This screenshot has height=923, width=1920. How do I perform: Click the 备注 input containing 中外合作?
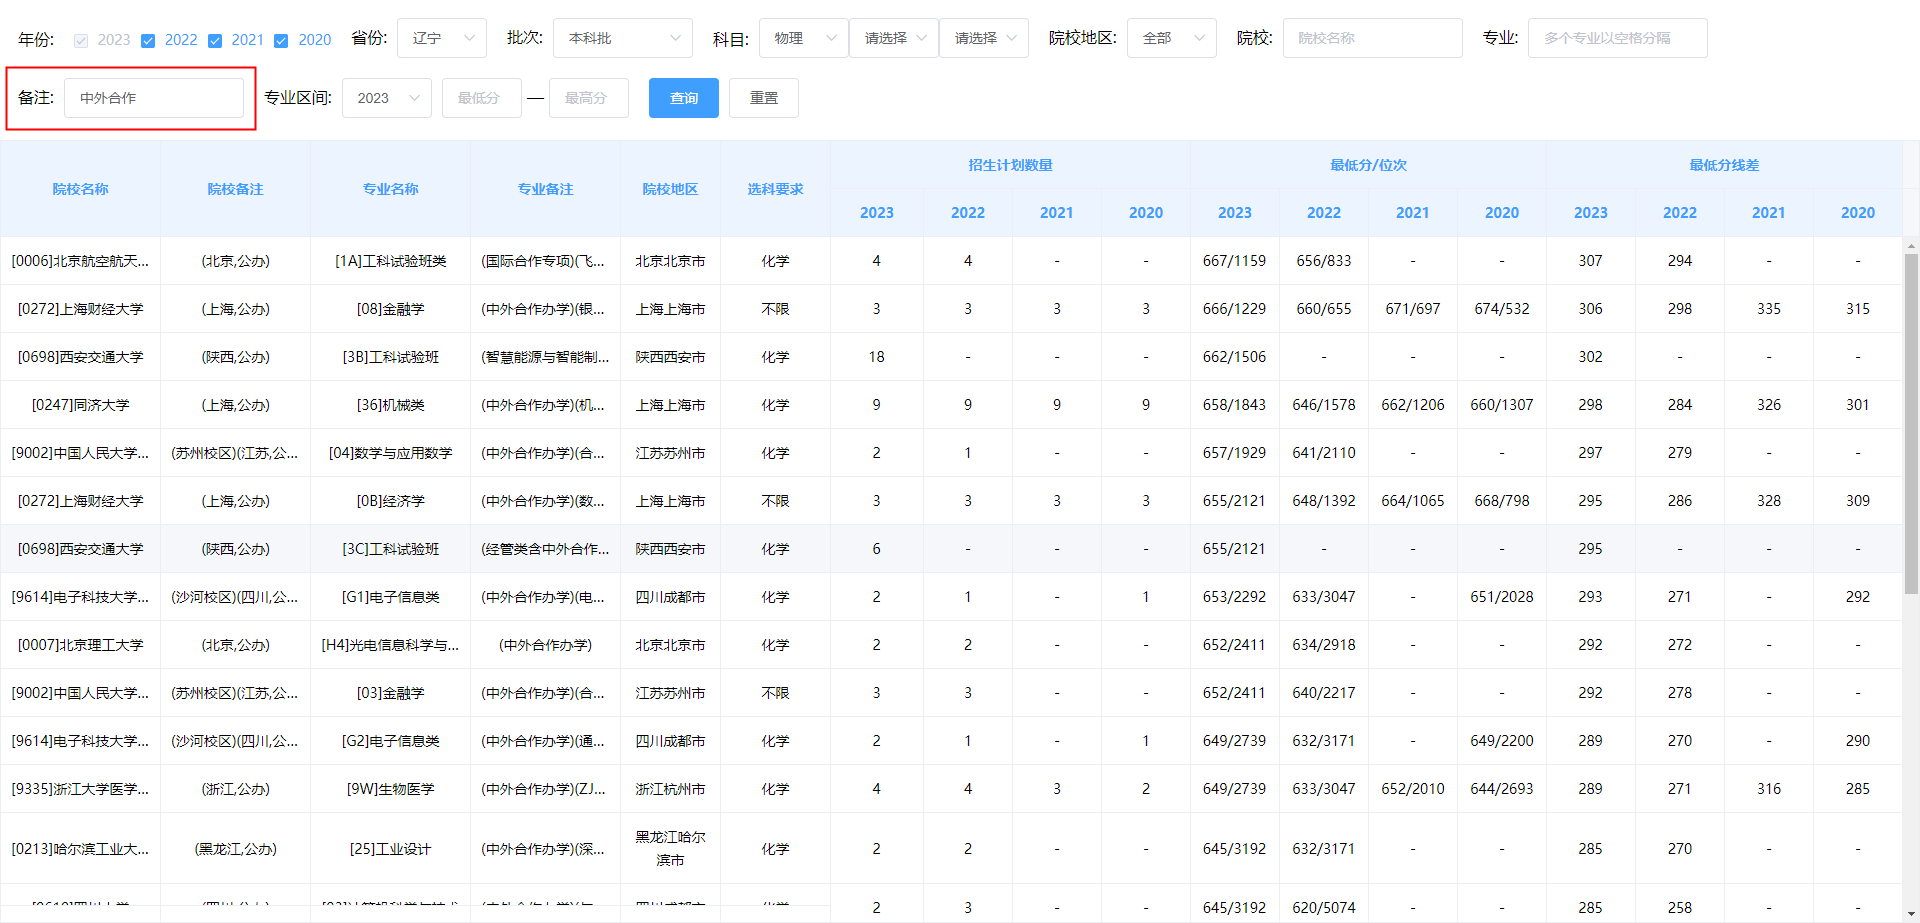pyautogui.click(x=154, y=97)
